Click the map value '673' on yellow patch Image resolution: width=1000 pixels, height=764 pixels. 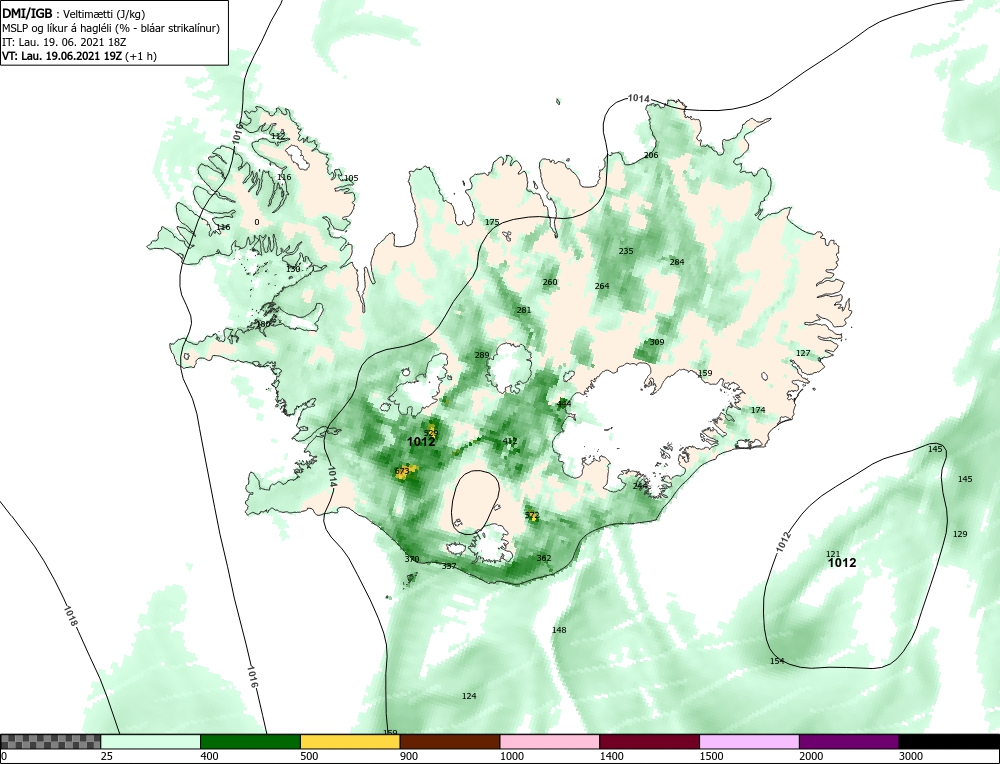tap(402, 472)
